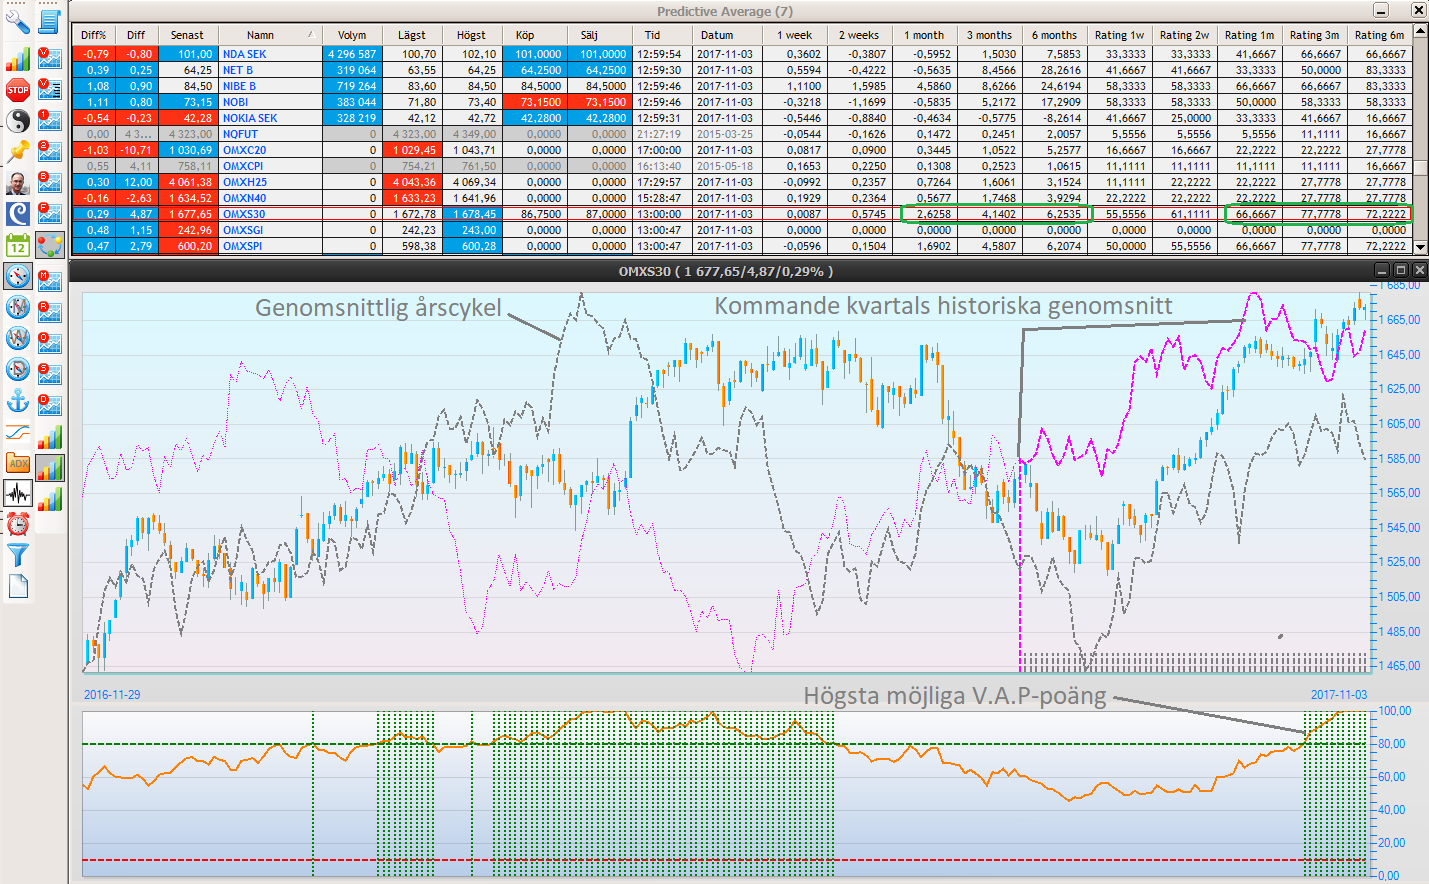Click the OMXS30 chart window title bar
The width and height of the screenshot is (1429, 884).
(725, 271)
